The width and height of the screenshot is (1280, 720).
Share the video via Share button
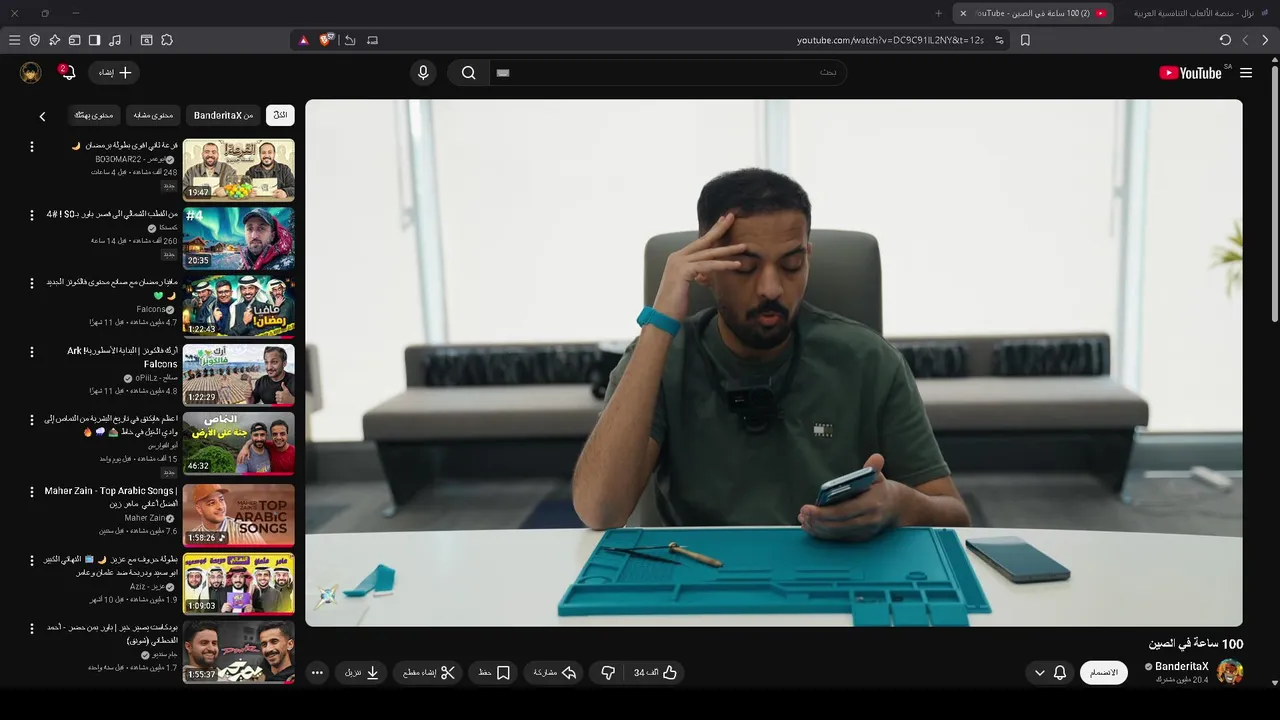(555, 673)
